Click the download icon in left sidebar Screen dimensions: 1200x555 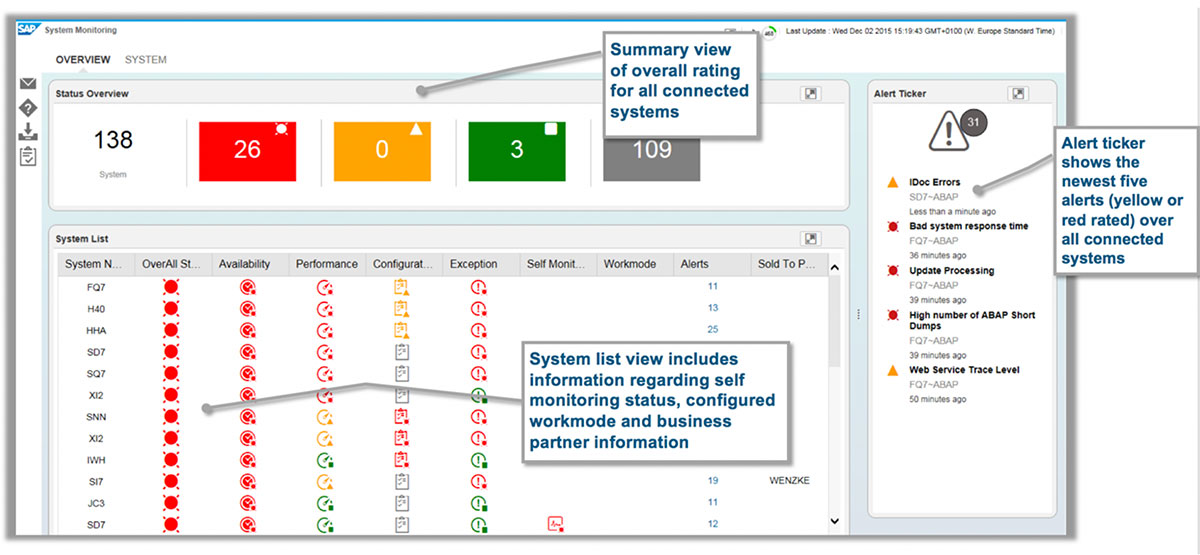pyautogui.click(x=28, y=132)
